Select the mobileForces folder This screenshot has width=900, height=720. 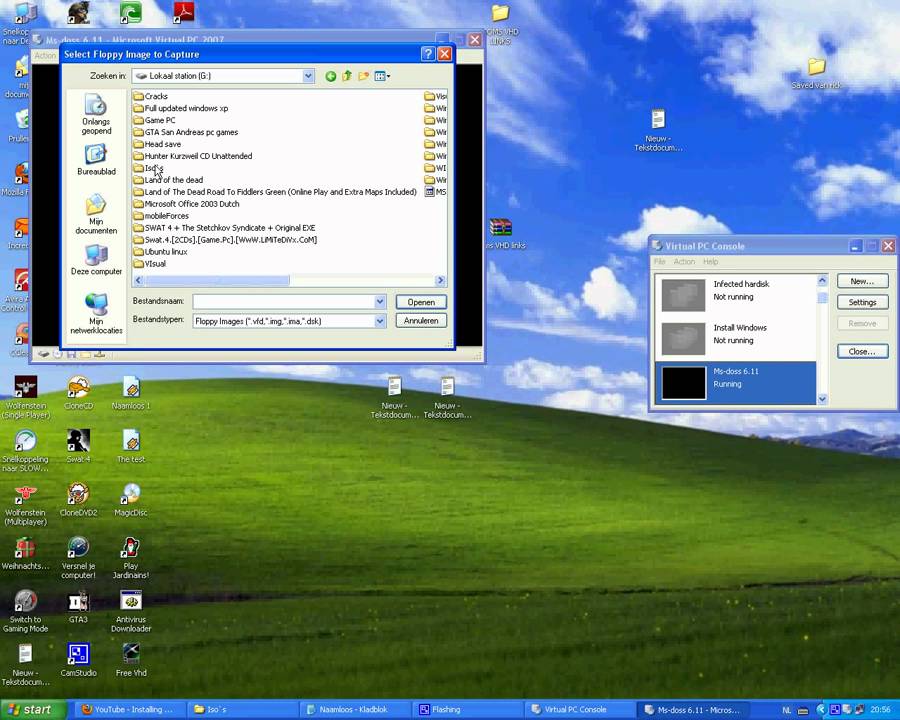(161, 216)
